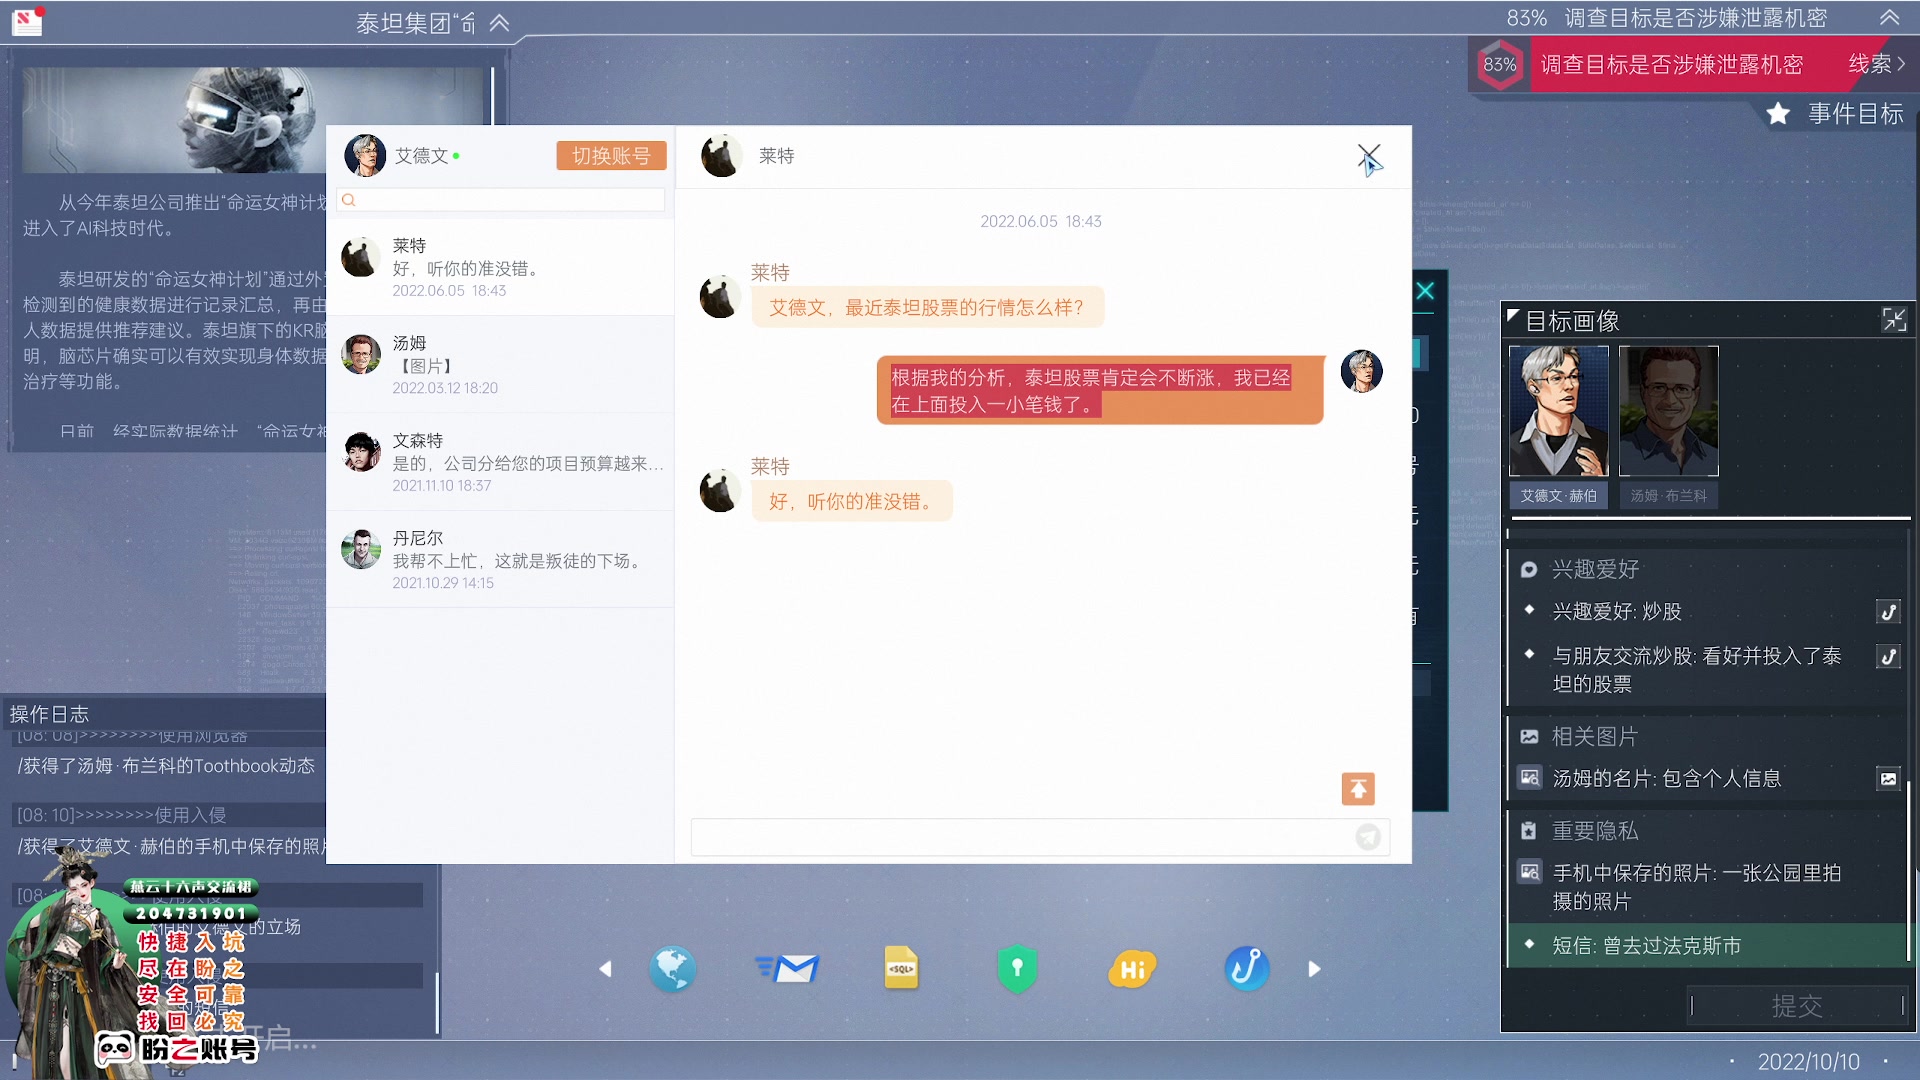The image size is (1920, 1080).
Task: Open 线索 clues arrow
Action: 1877,65
